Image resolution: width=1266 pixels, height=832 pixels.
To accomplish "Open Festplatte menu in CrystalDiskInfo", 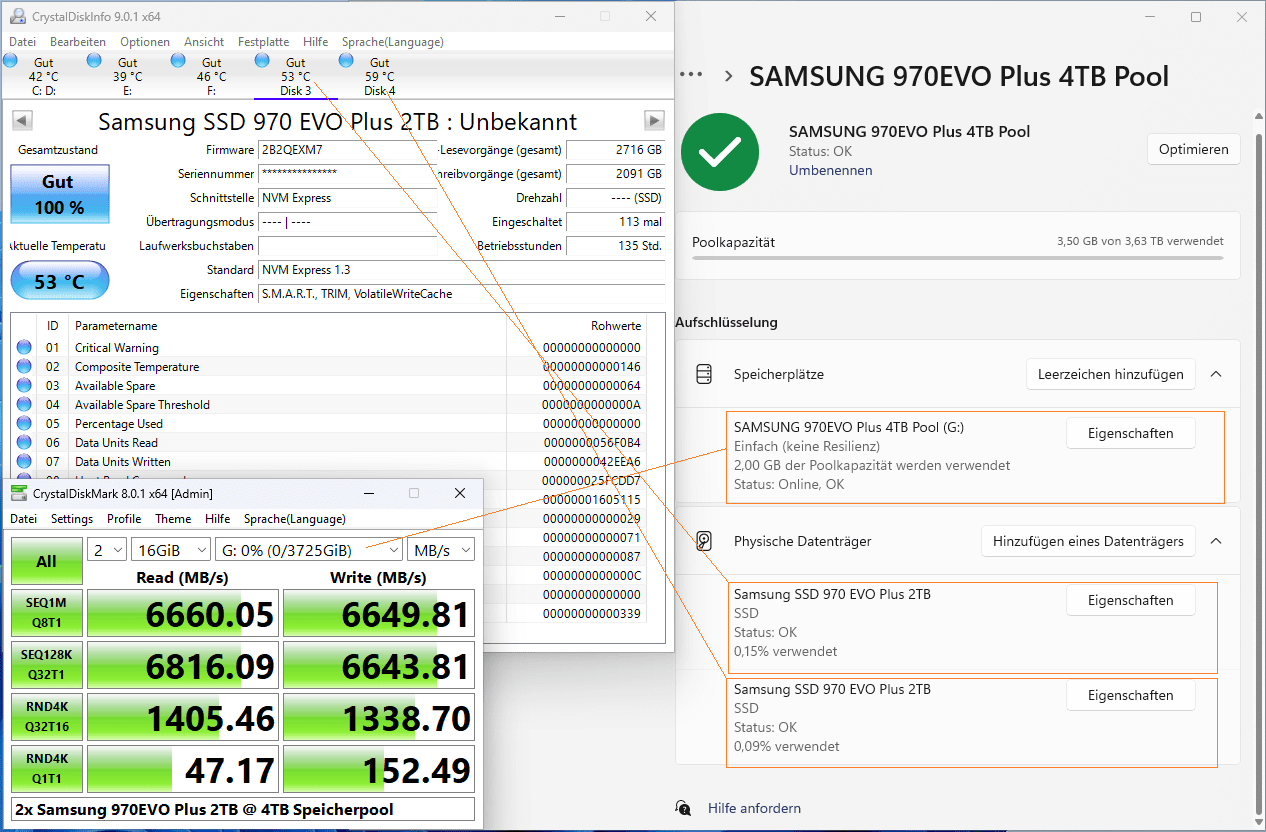I will click(264, 42).
